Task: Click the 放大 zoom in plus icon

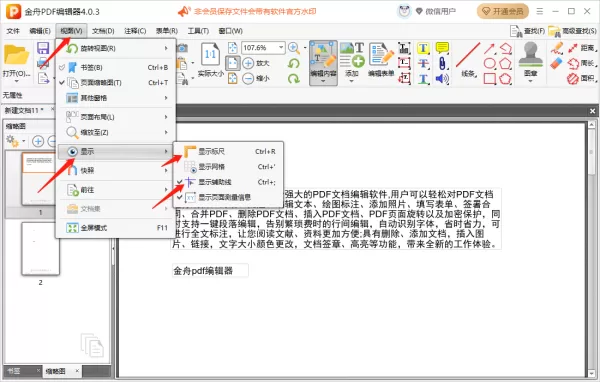Action: [248, 63]
